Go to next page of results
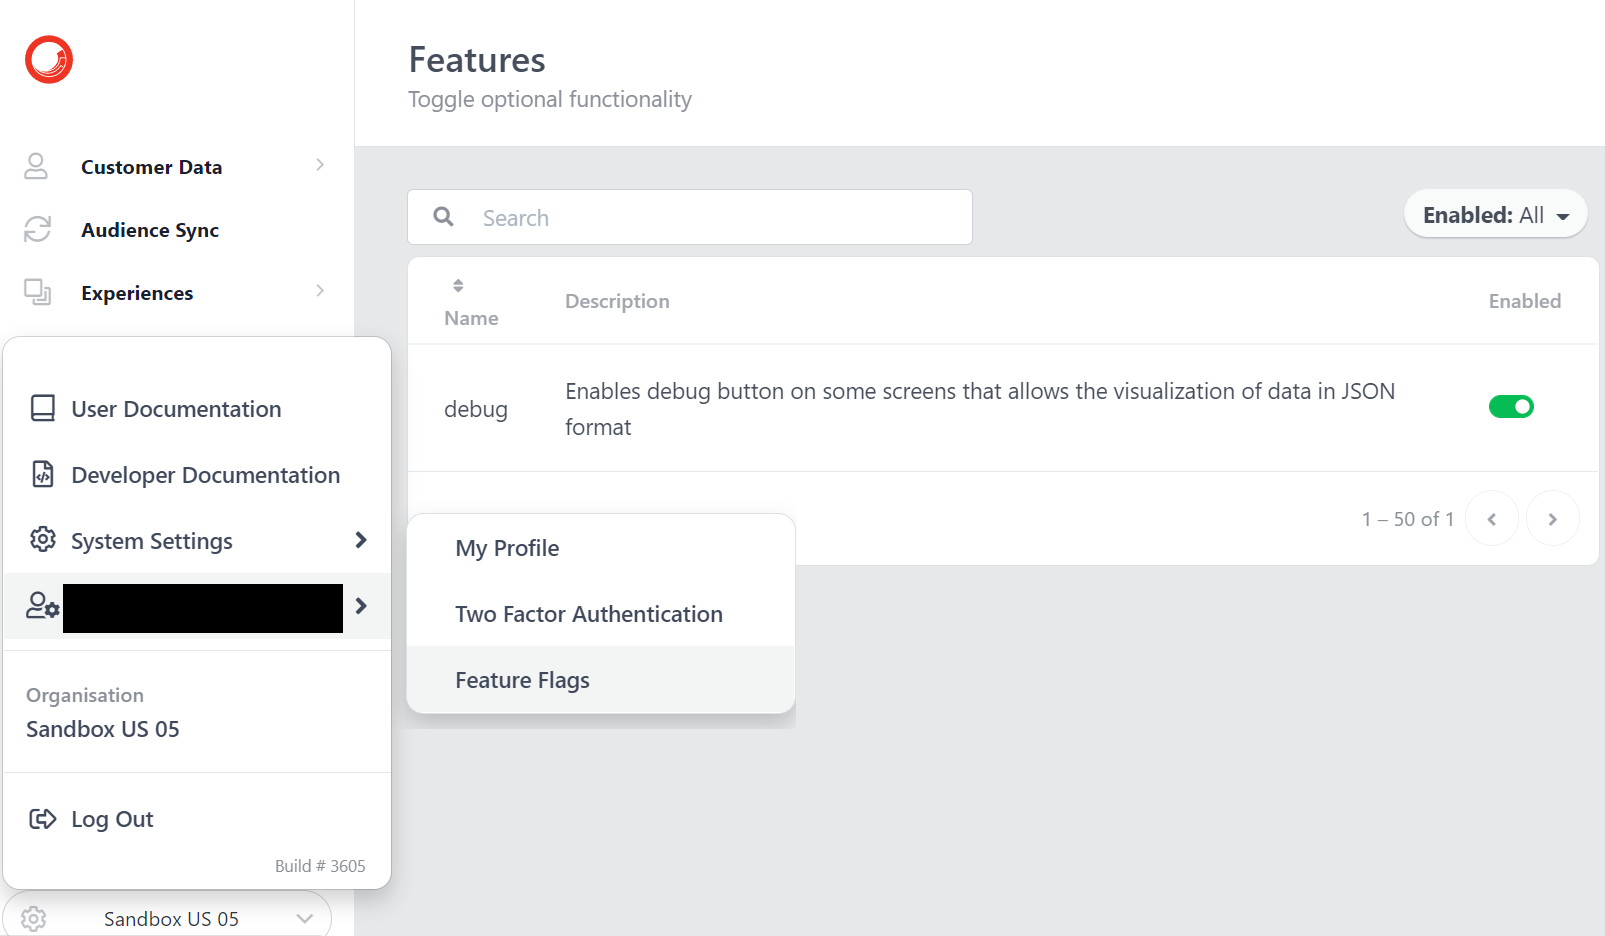 [x=1553, y=518]
